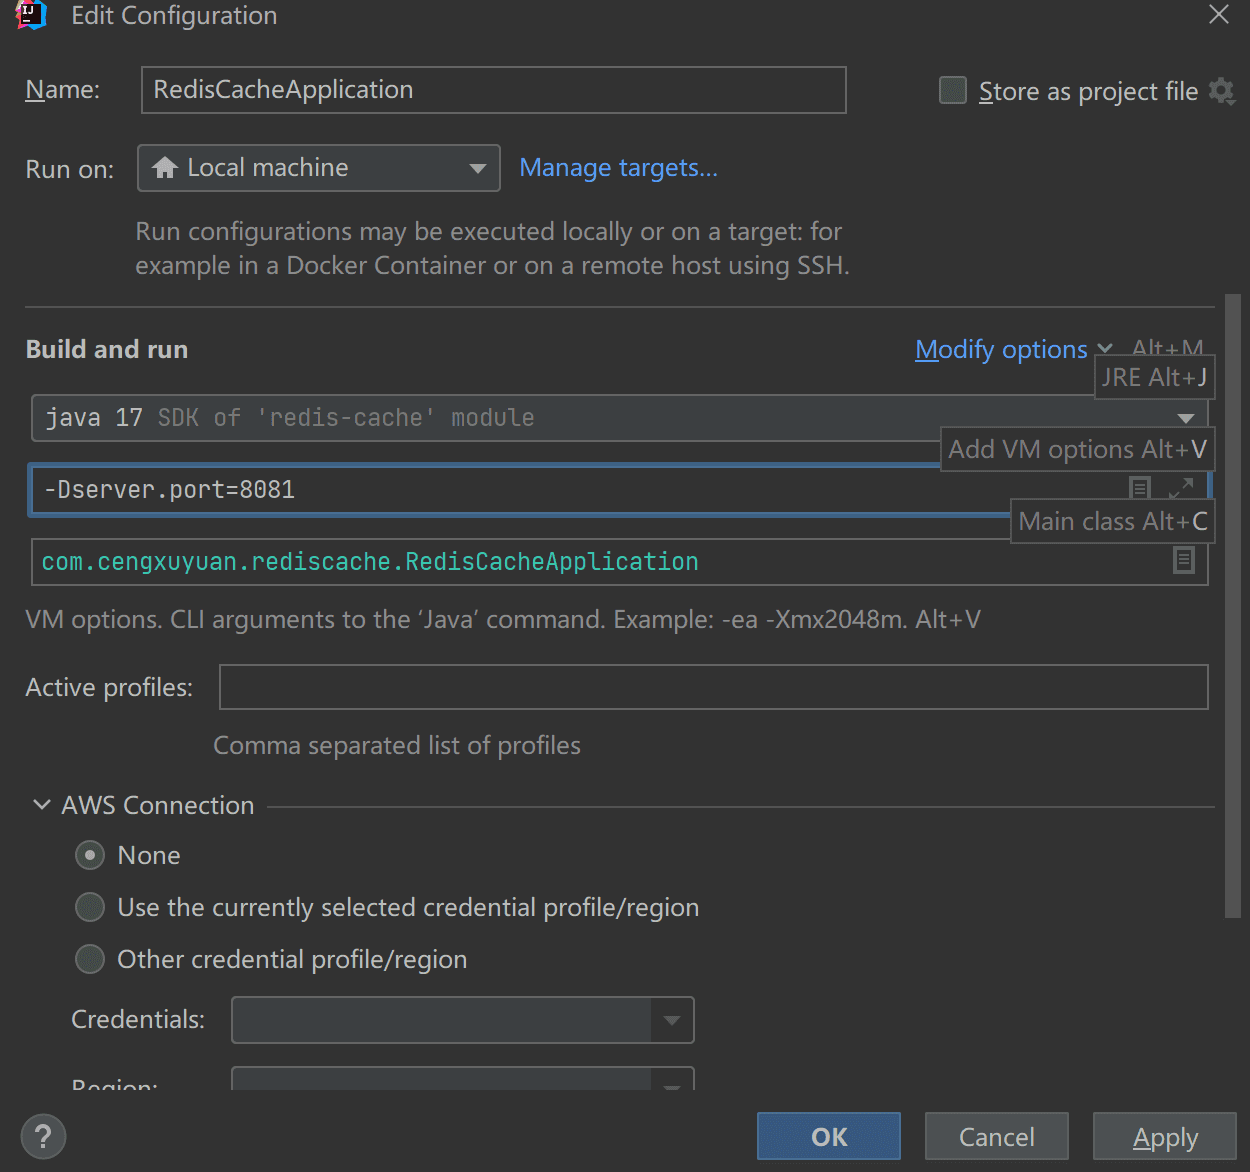
Task: Open the Region combo box
Action: (462, 1078)
